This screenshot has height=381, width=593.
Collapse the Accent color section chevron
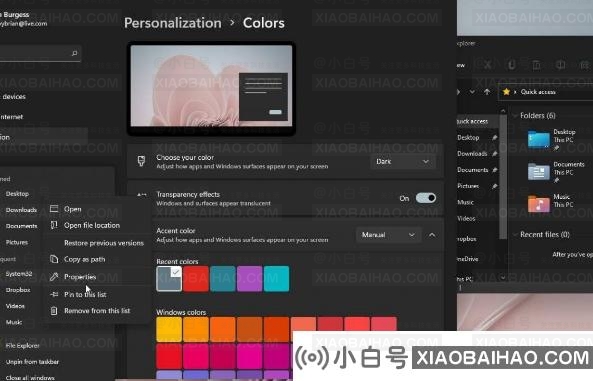tap(432, 235)
